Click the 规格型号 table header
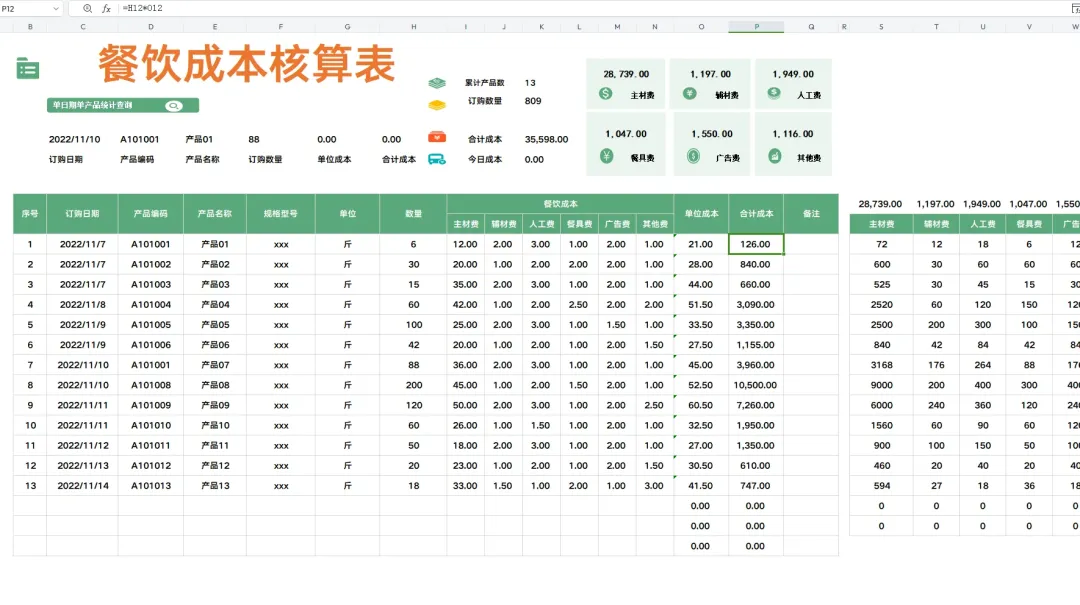Image resolution: width=1080 pixels, height=605 pixels. (280, 214)
